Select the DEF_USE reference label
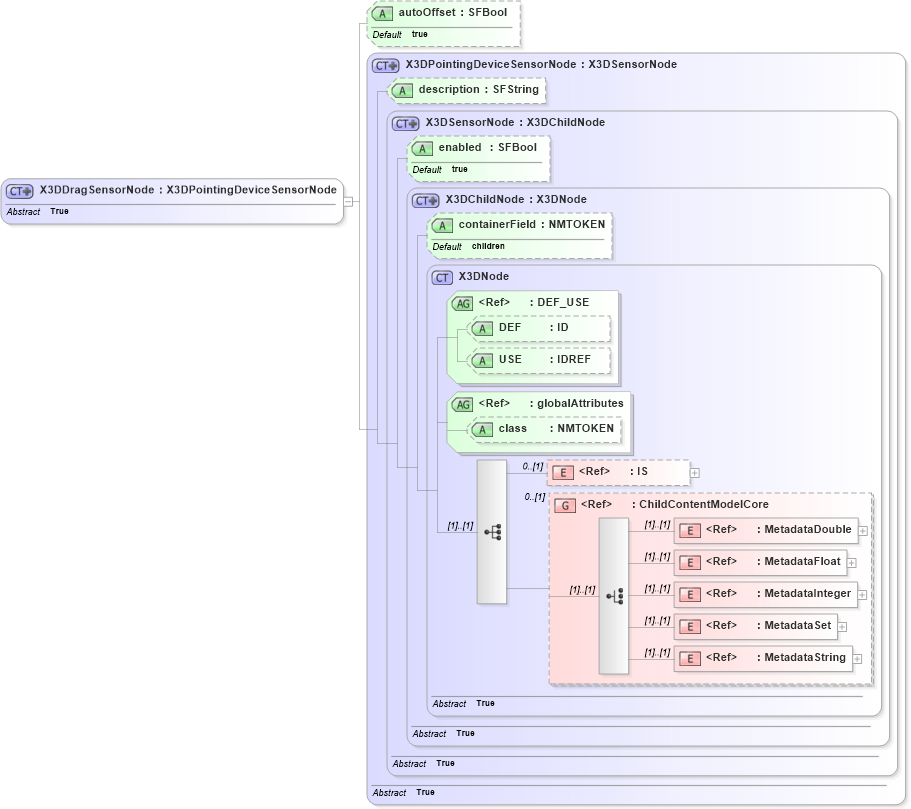This screenshot has width=911, height=809. click(533, 302)
